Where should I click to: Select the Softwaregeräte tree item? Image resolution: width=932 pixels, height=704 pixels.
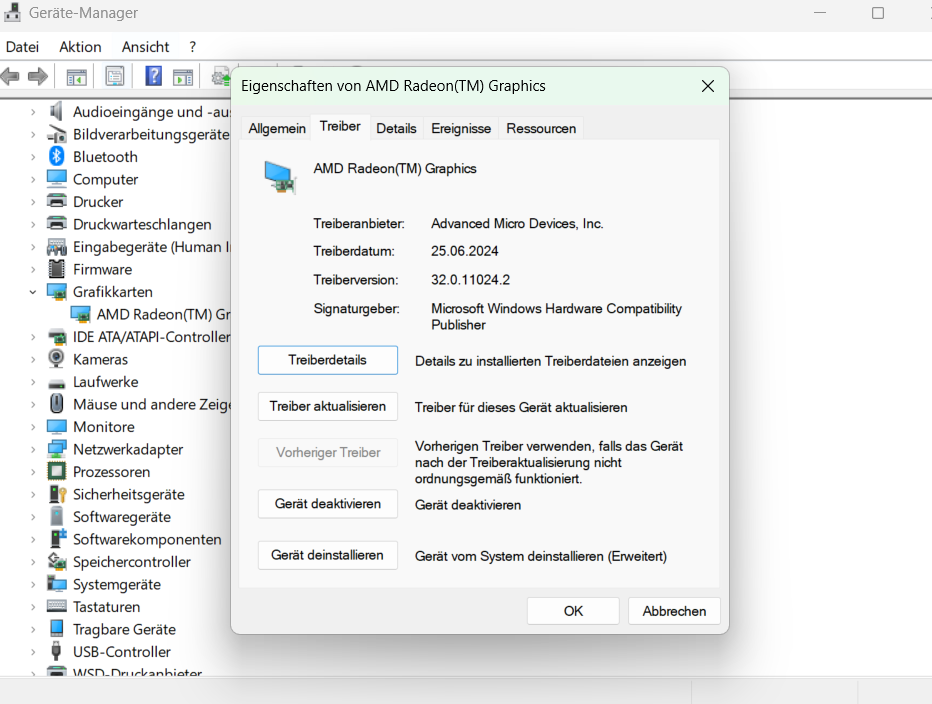click(122, 517)
